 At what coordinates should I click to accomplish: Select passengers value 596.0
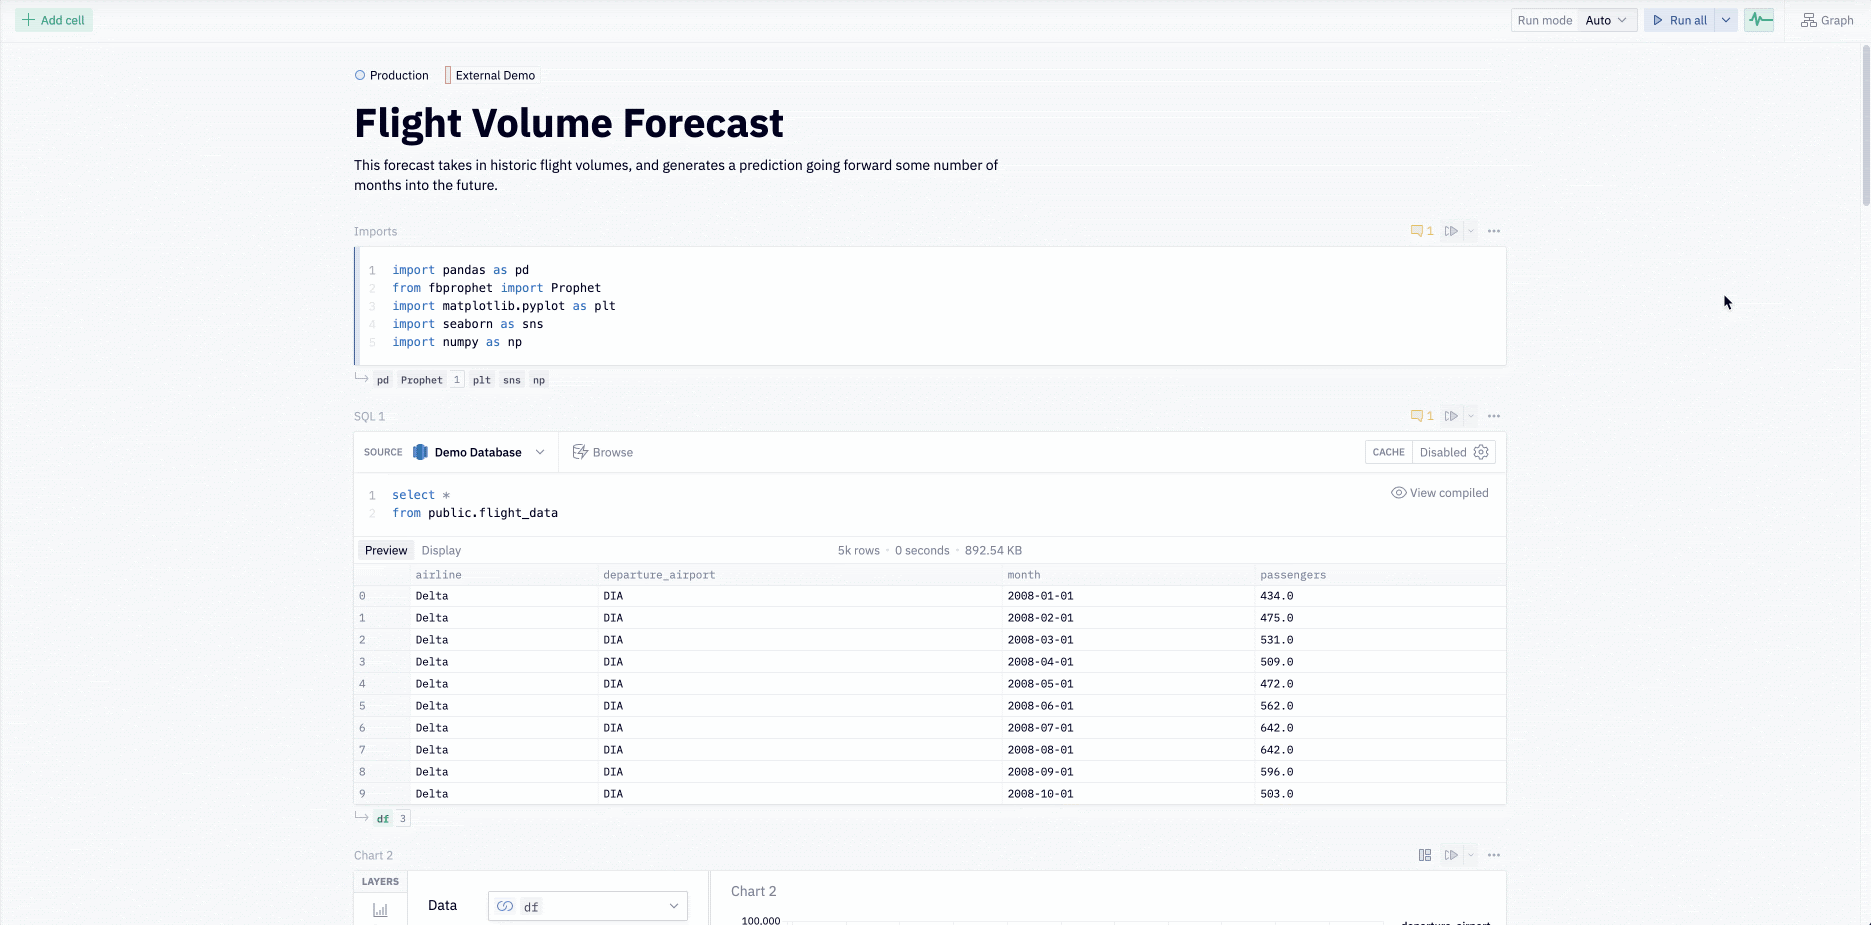[x=1380, y=772]
